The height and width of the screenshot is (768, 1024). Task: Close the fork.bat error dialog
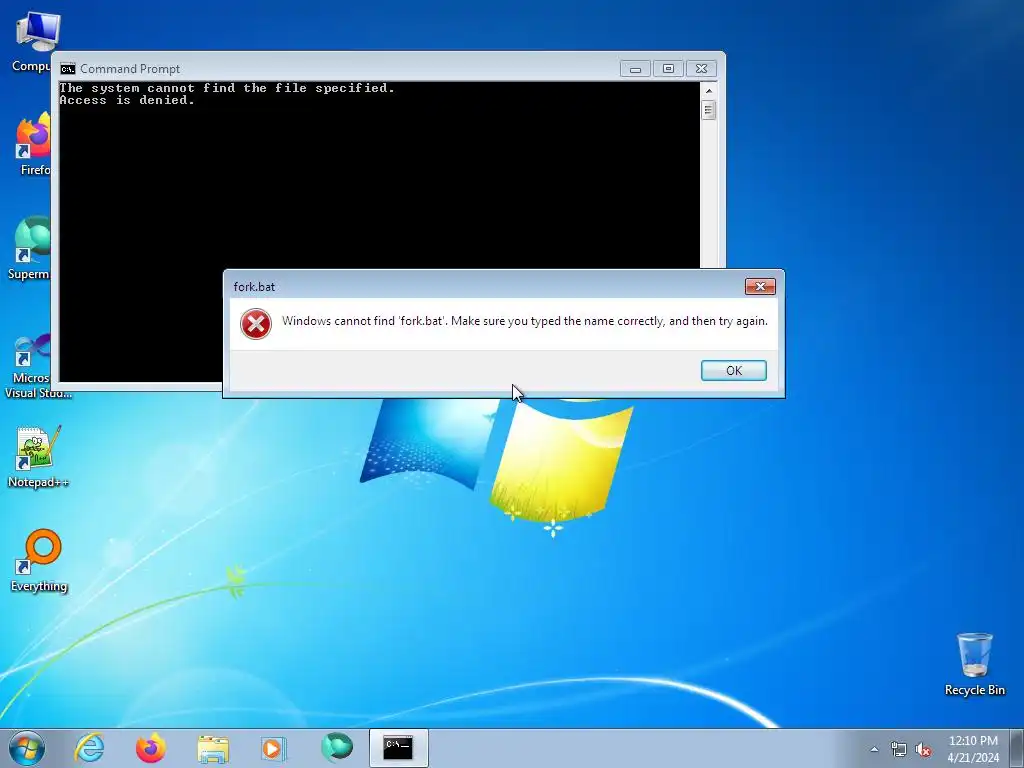click(760, 286)
